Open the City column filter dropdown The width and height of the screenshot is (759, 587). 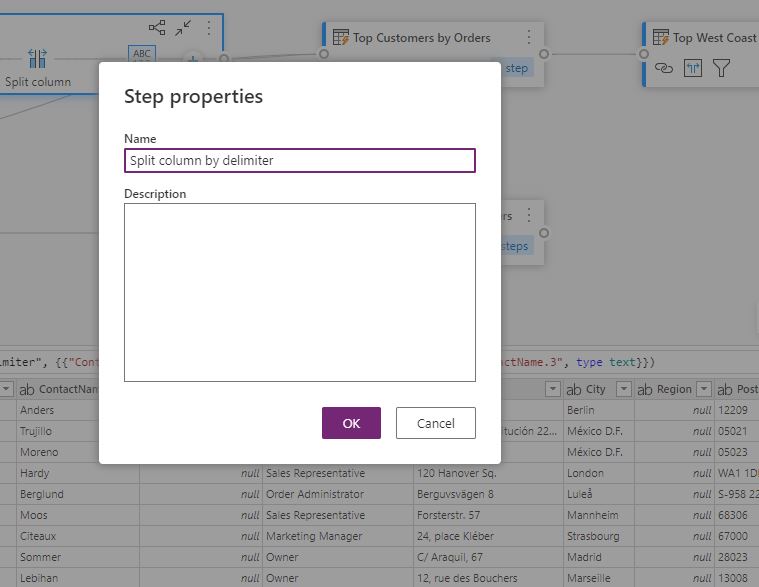pos(623,389)
